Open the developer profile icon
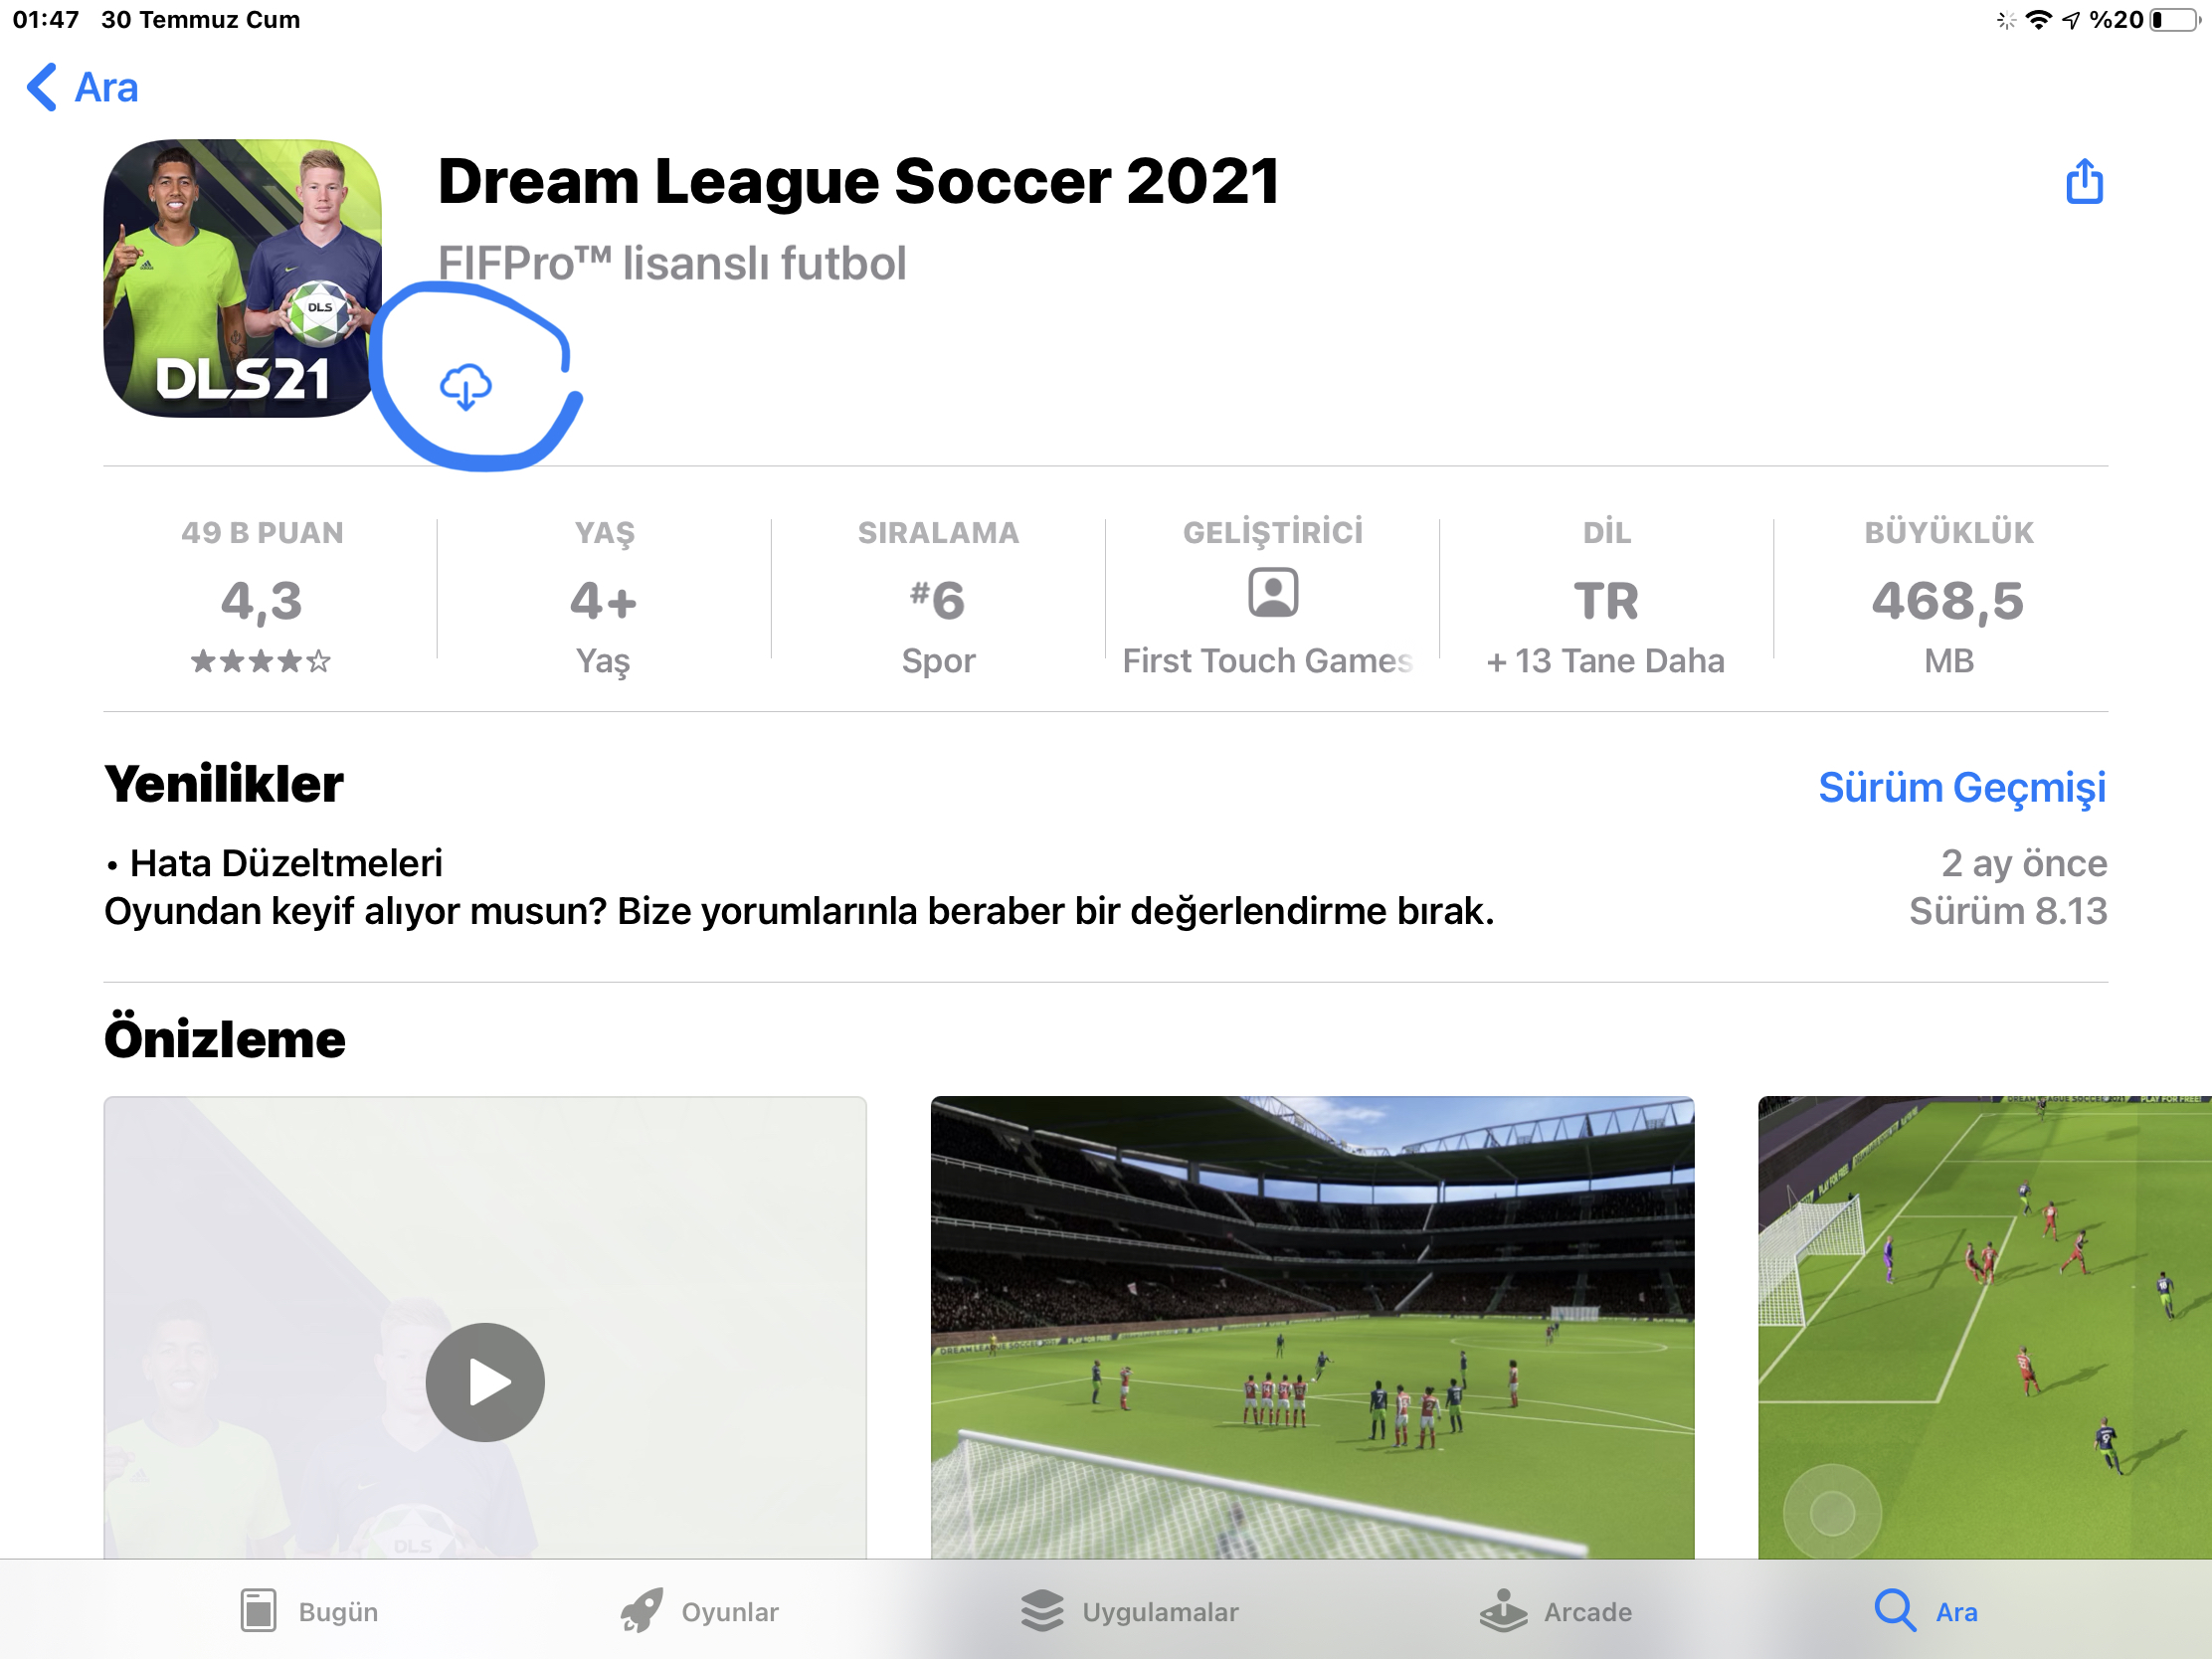The image size is (2212, 1659). (1272, 593)
